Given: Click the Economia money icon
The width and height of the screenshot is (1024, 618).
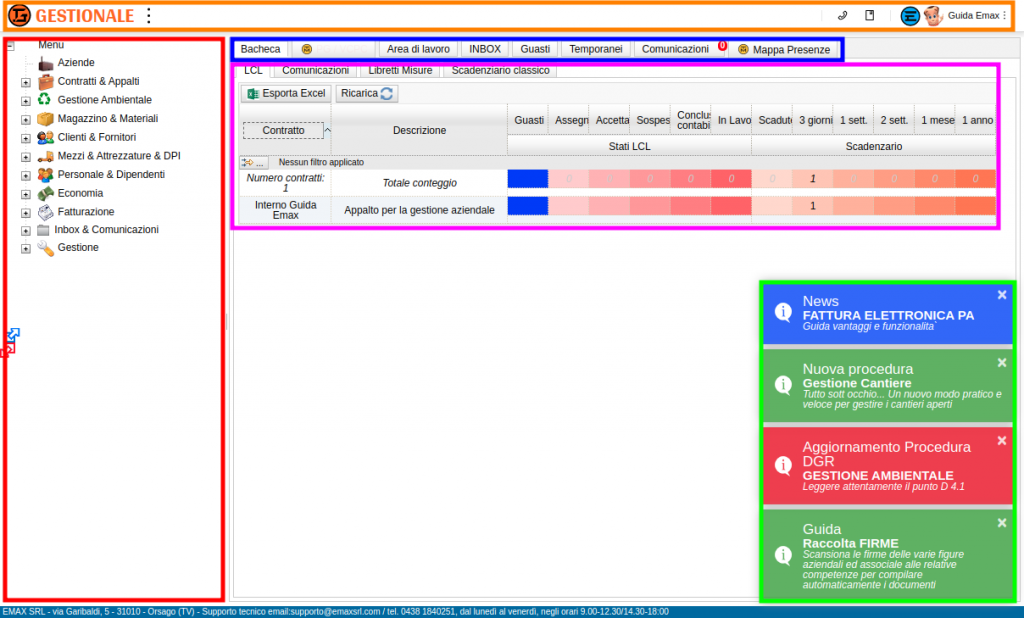Looking at the screenshot, I should [45, 193].
